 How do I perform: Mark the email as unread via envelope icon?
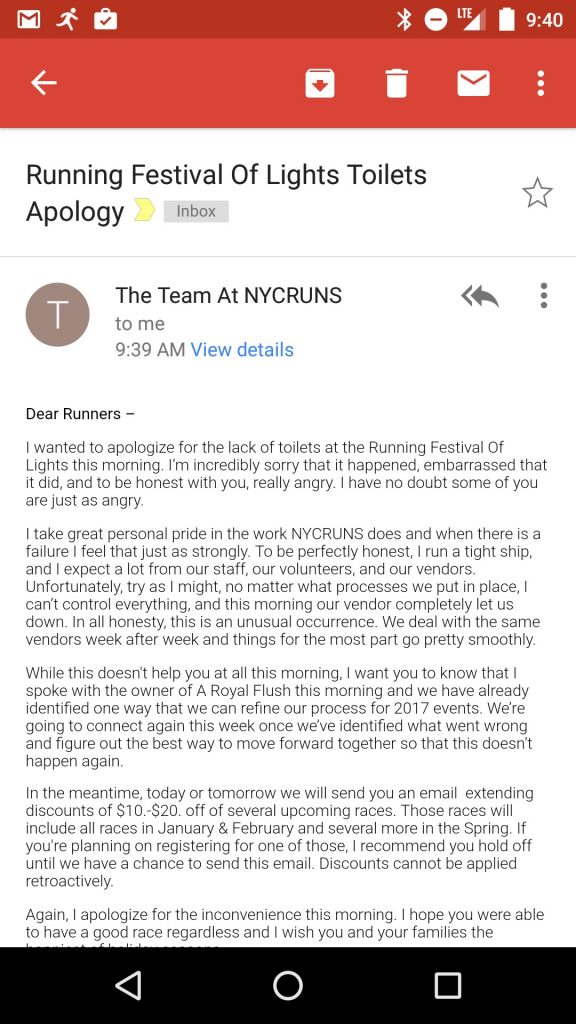(473, 83)
